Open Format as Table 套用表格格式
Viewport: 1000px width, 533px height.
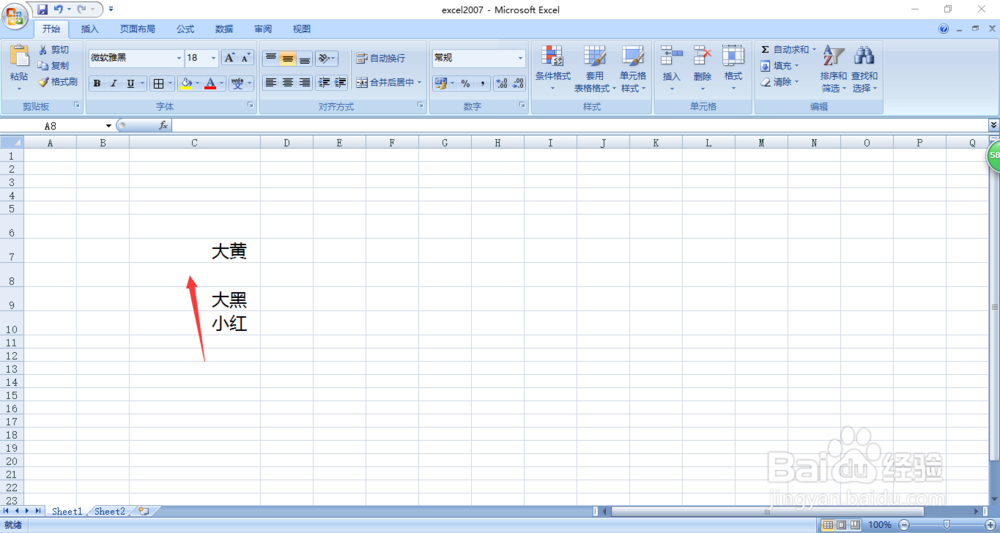click(595, 68)
